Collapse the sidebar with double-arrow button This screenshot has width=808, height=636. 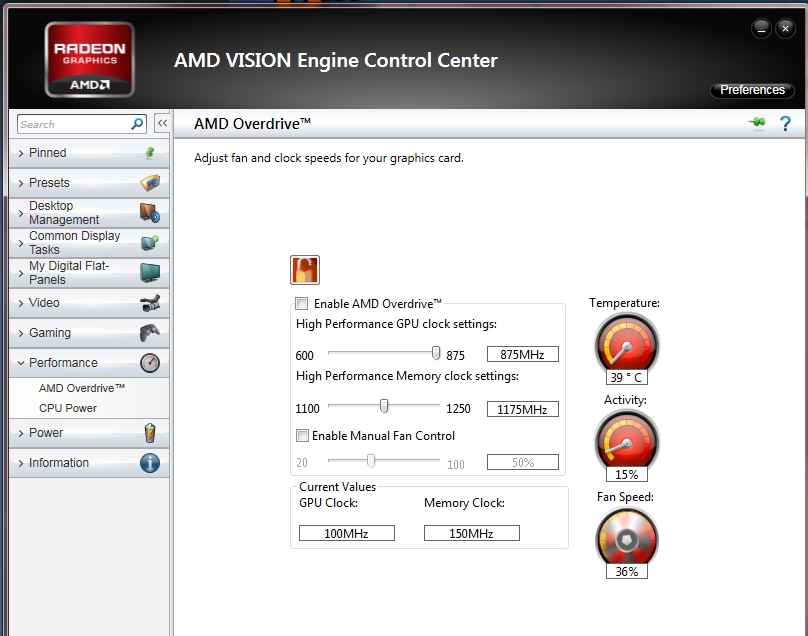162,123
